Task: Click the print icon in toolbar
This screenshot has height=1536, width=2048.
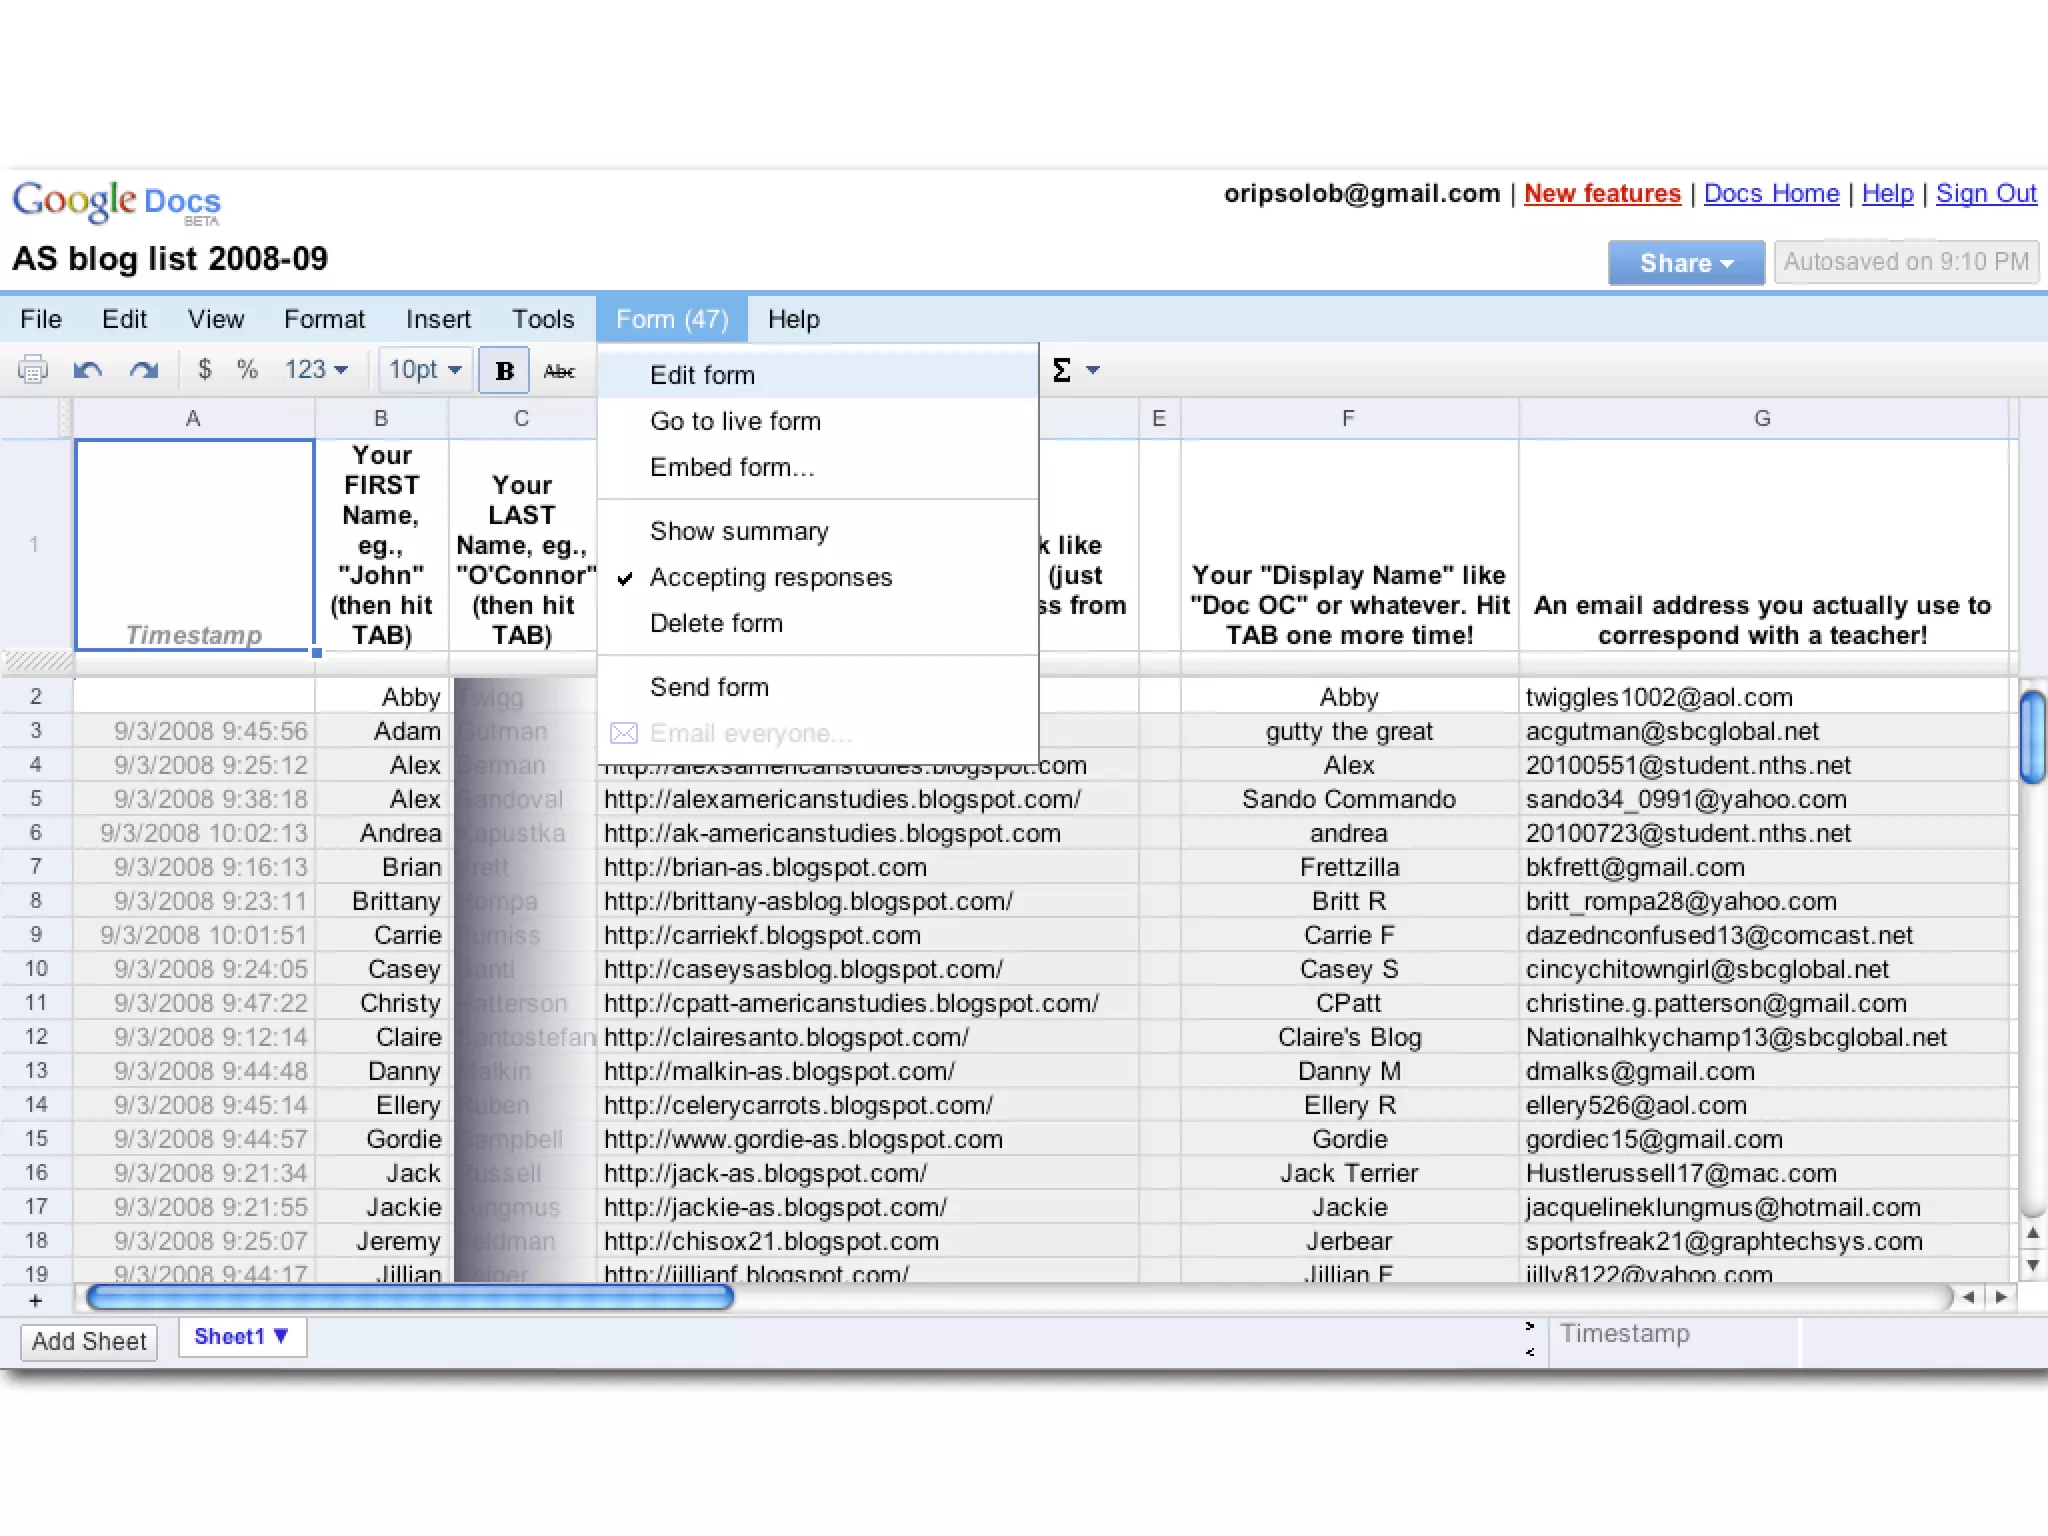Action: click(x=33, y=370)
